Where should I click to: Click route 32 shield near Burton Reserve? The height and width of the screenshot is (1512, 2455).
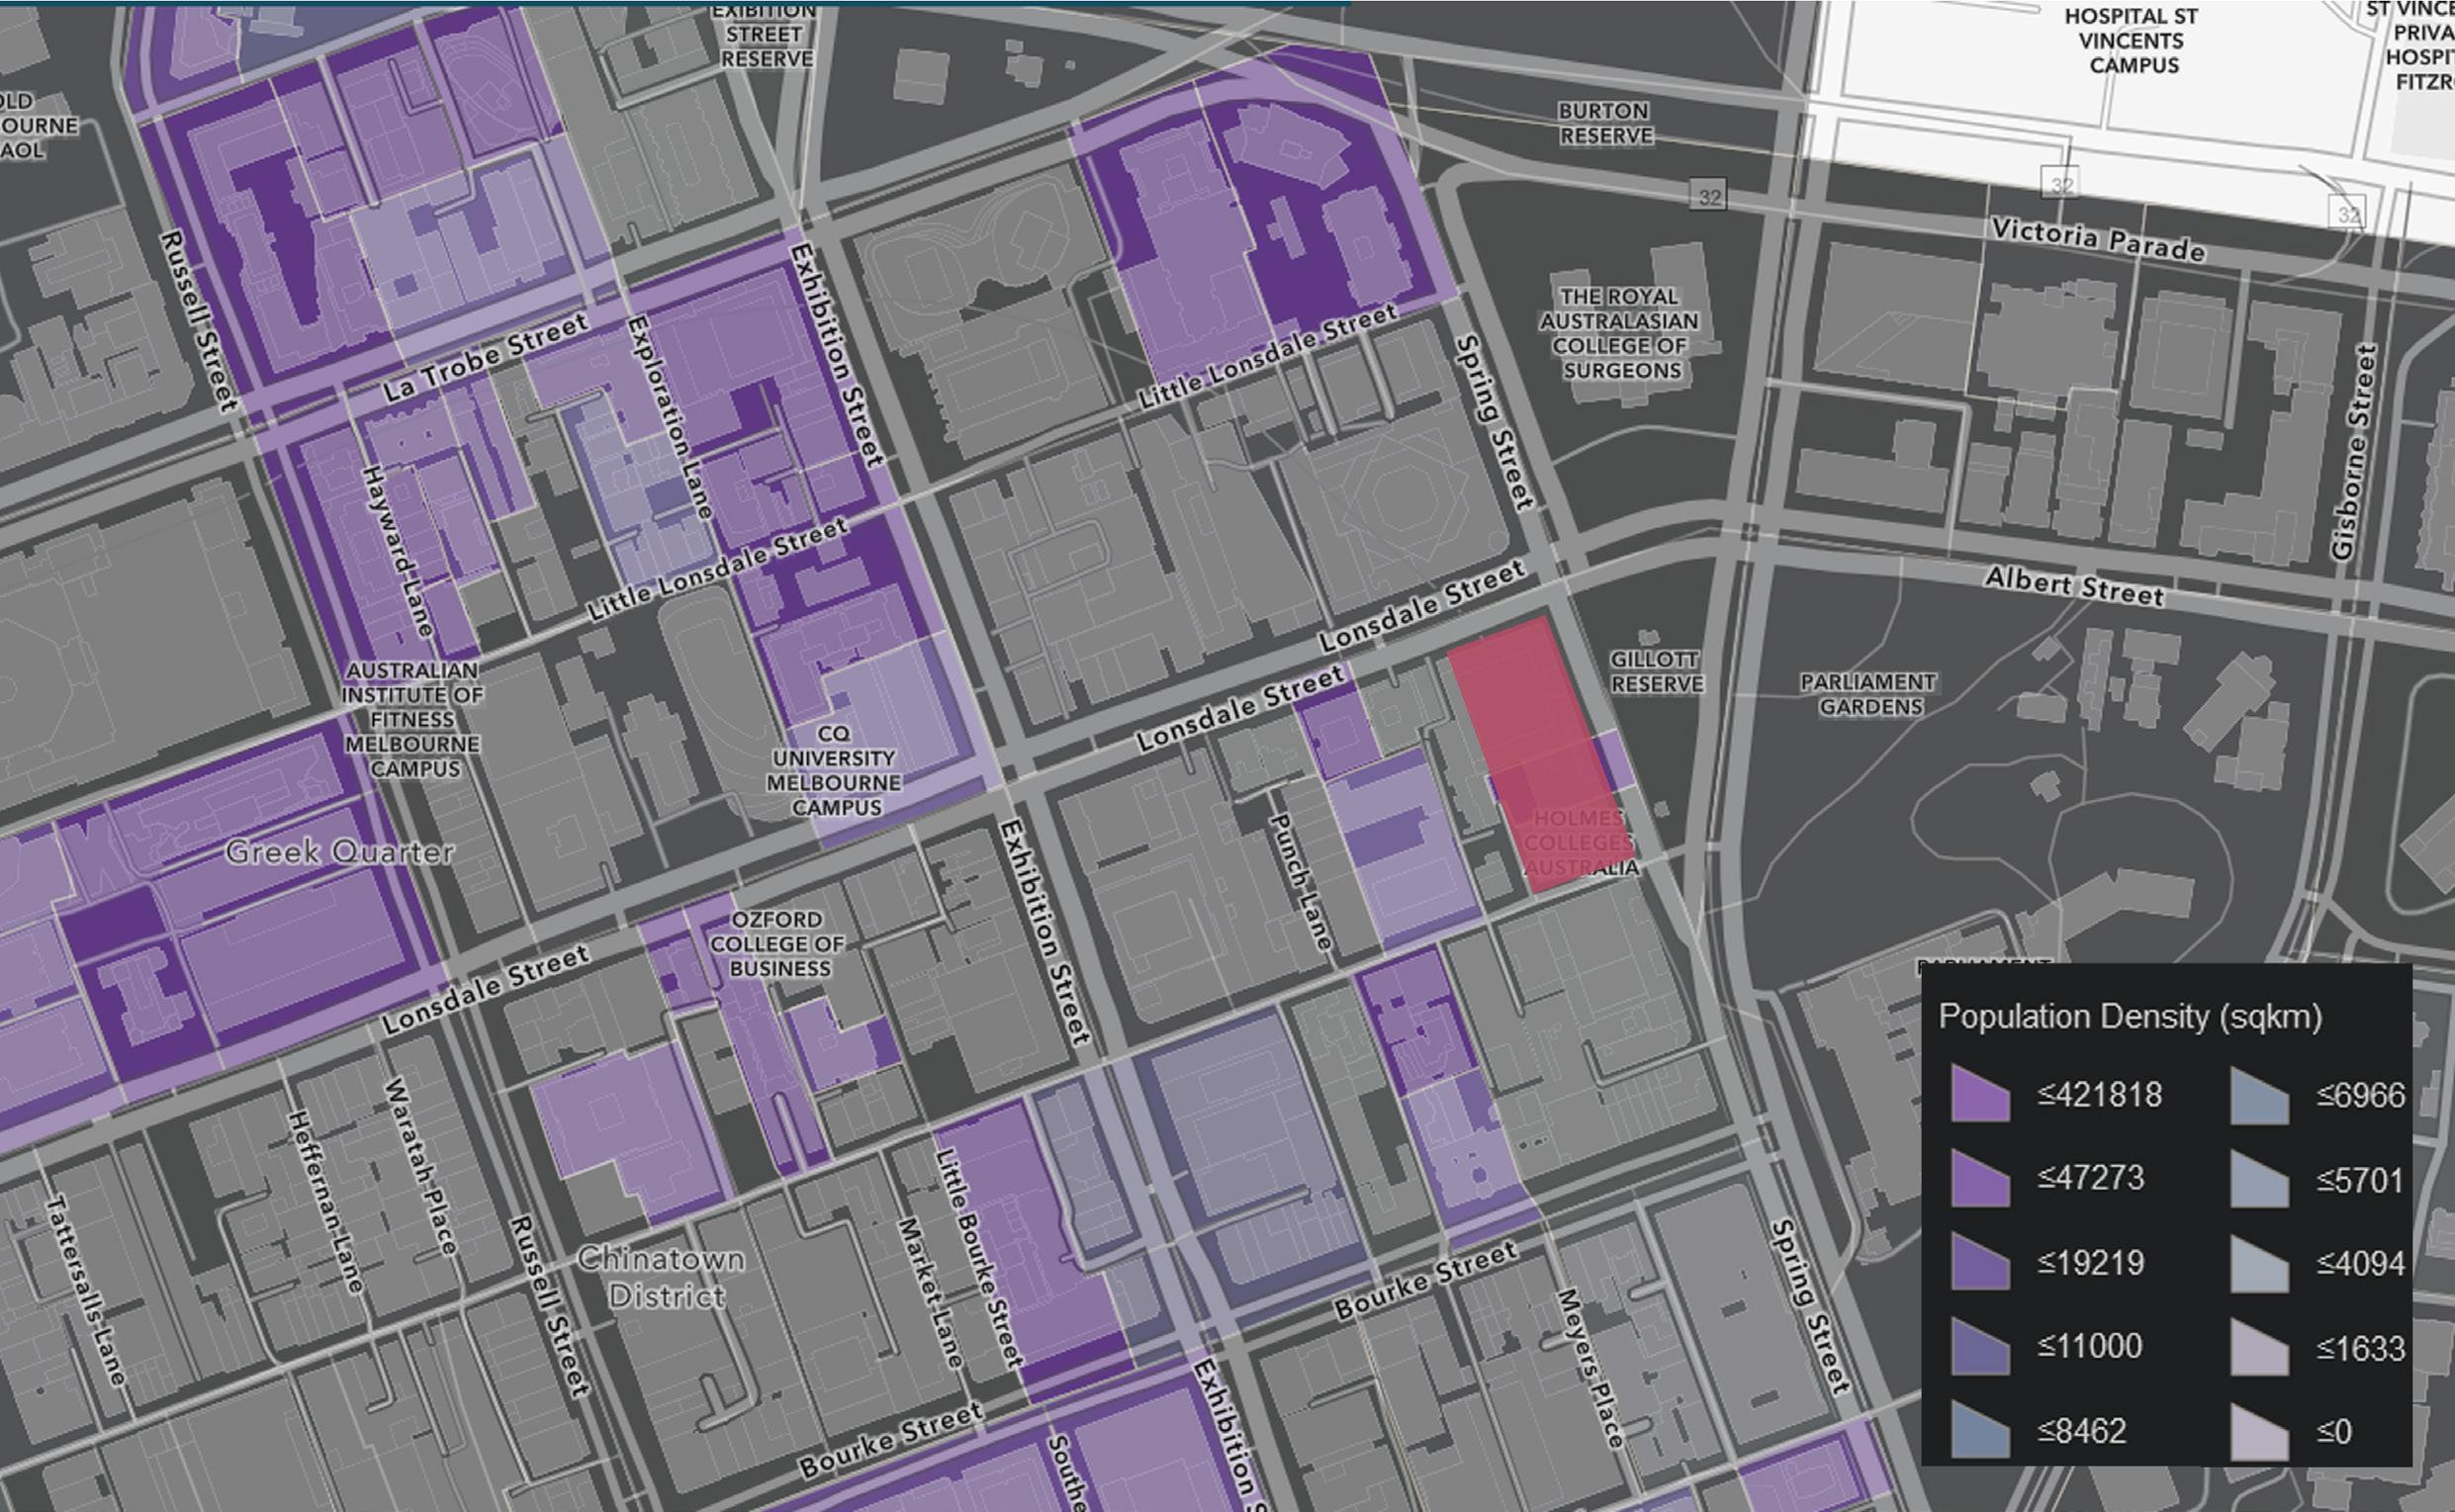[x=1709, y=195]
